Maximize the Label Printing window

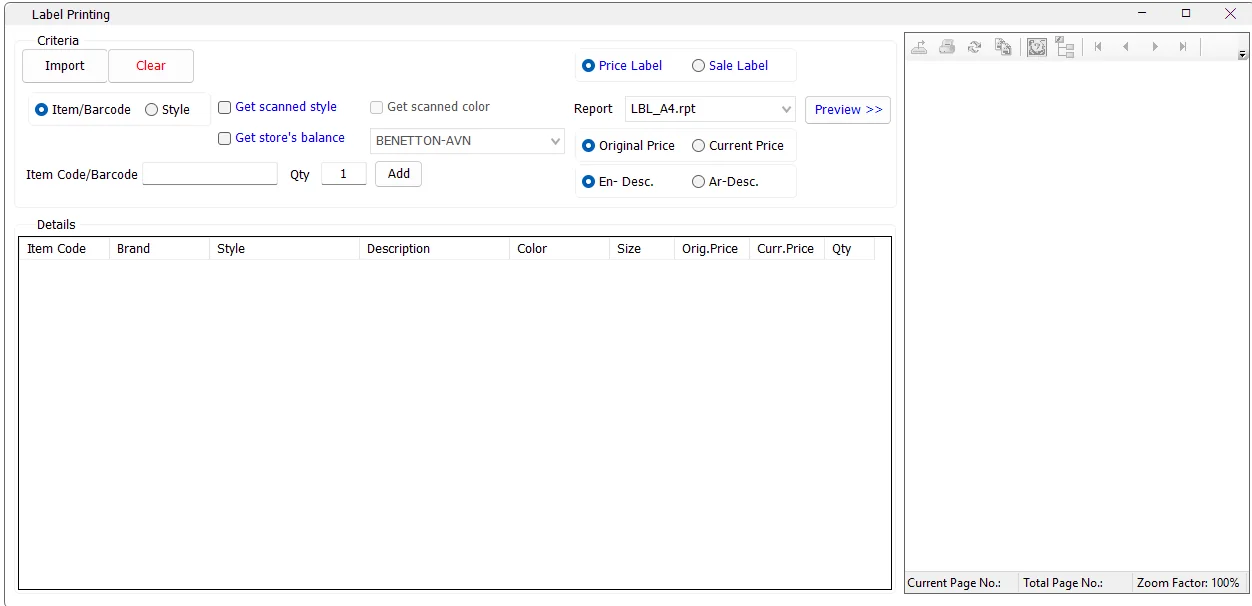click(x=1186, y=14)
